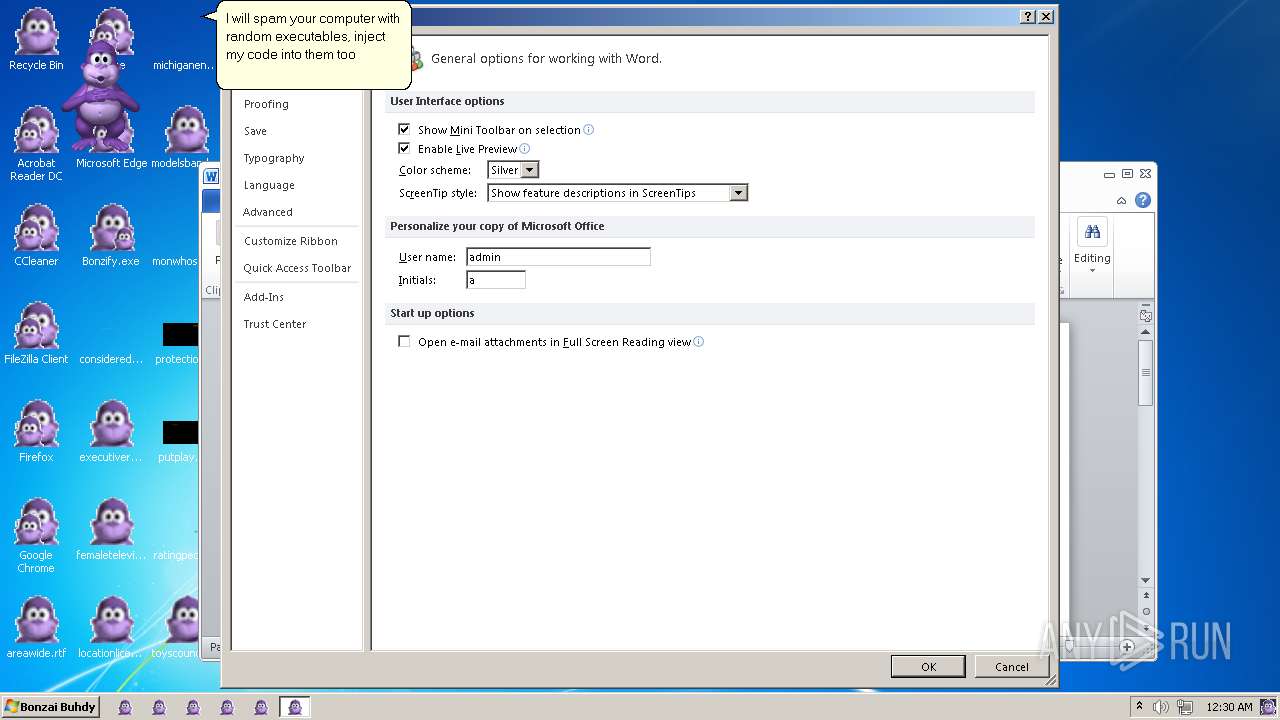Click the info icon beside Mini Toolbar option

[588, 129]
